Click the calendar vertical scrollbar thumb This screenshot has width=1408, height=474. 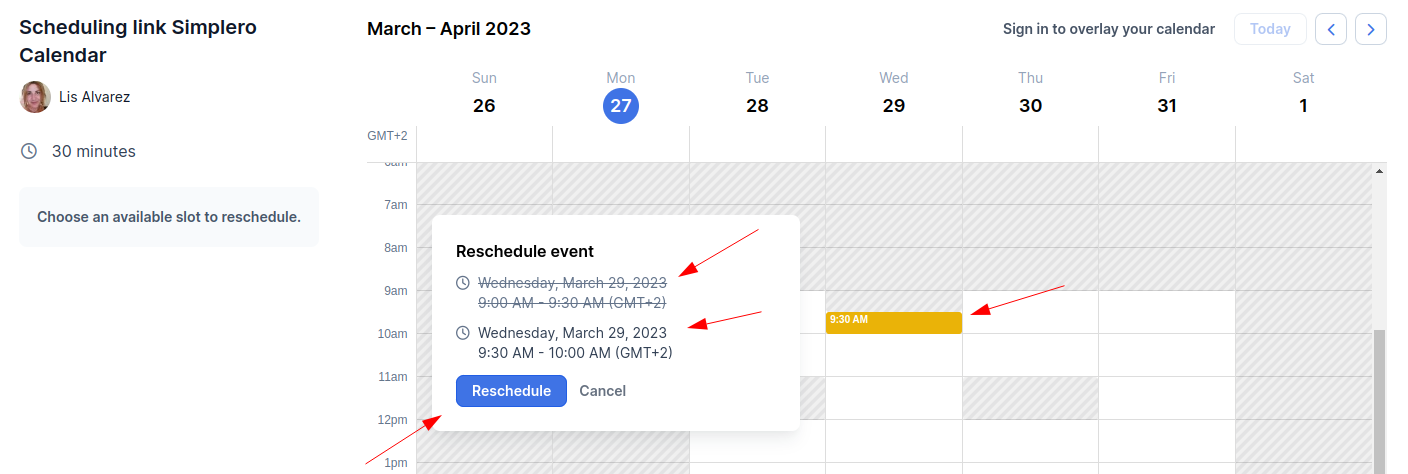[1380, 402]
